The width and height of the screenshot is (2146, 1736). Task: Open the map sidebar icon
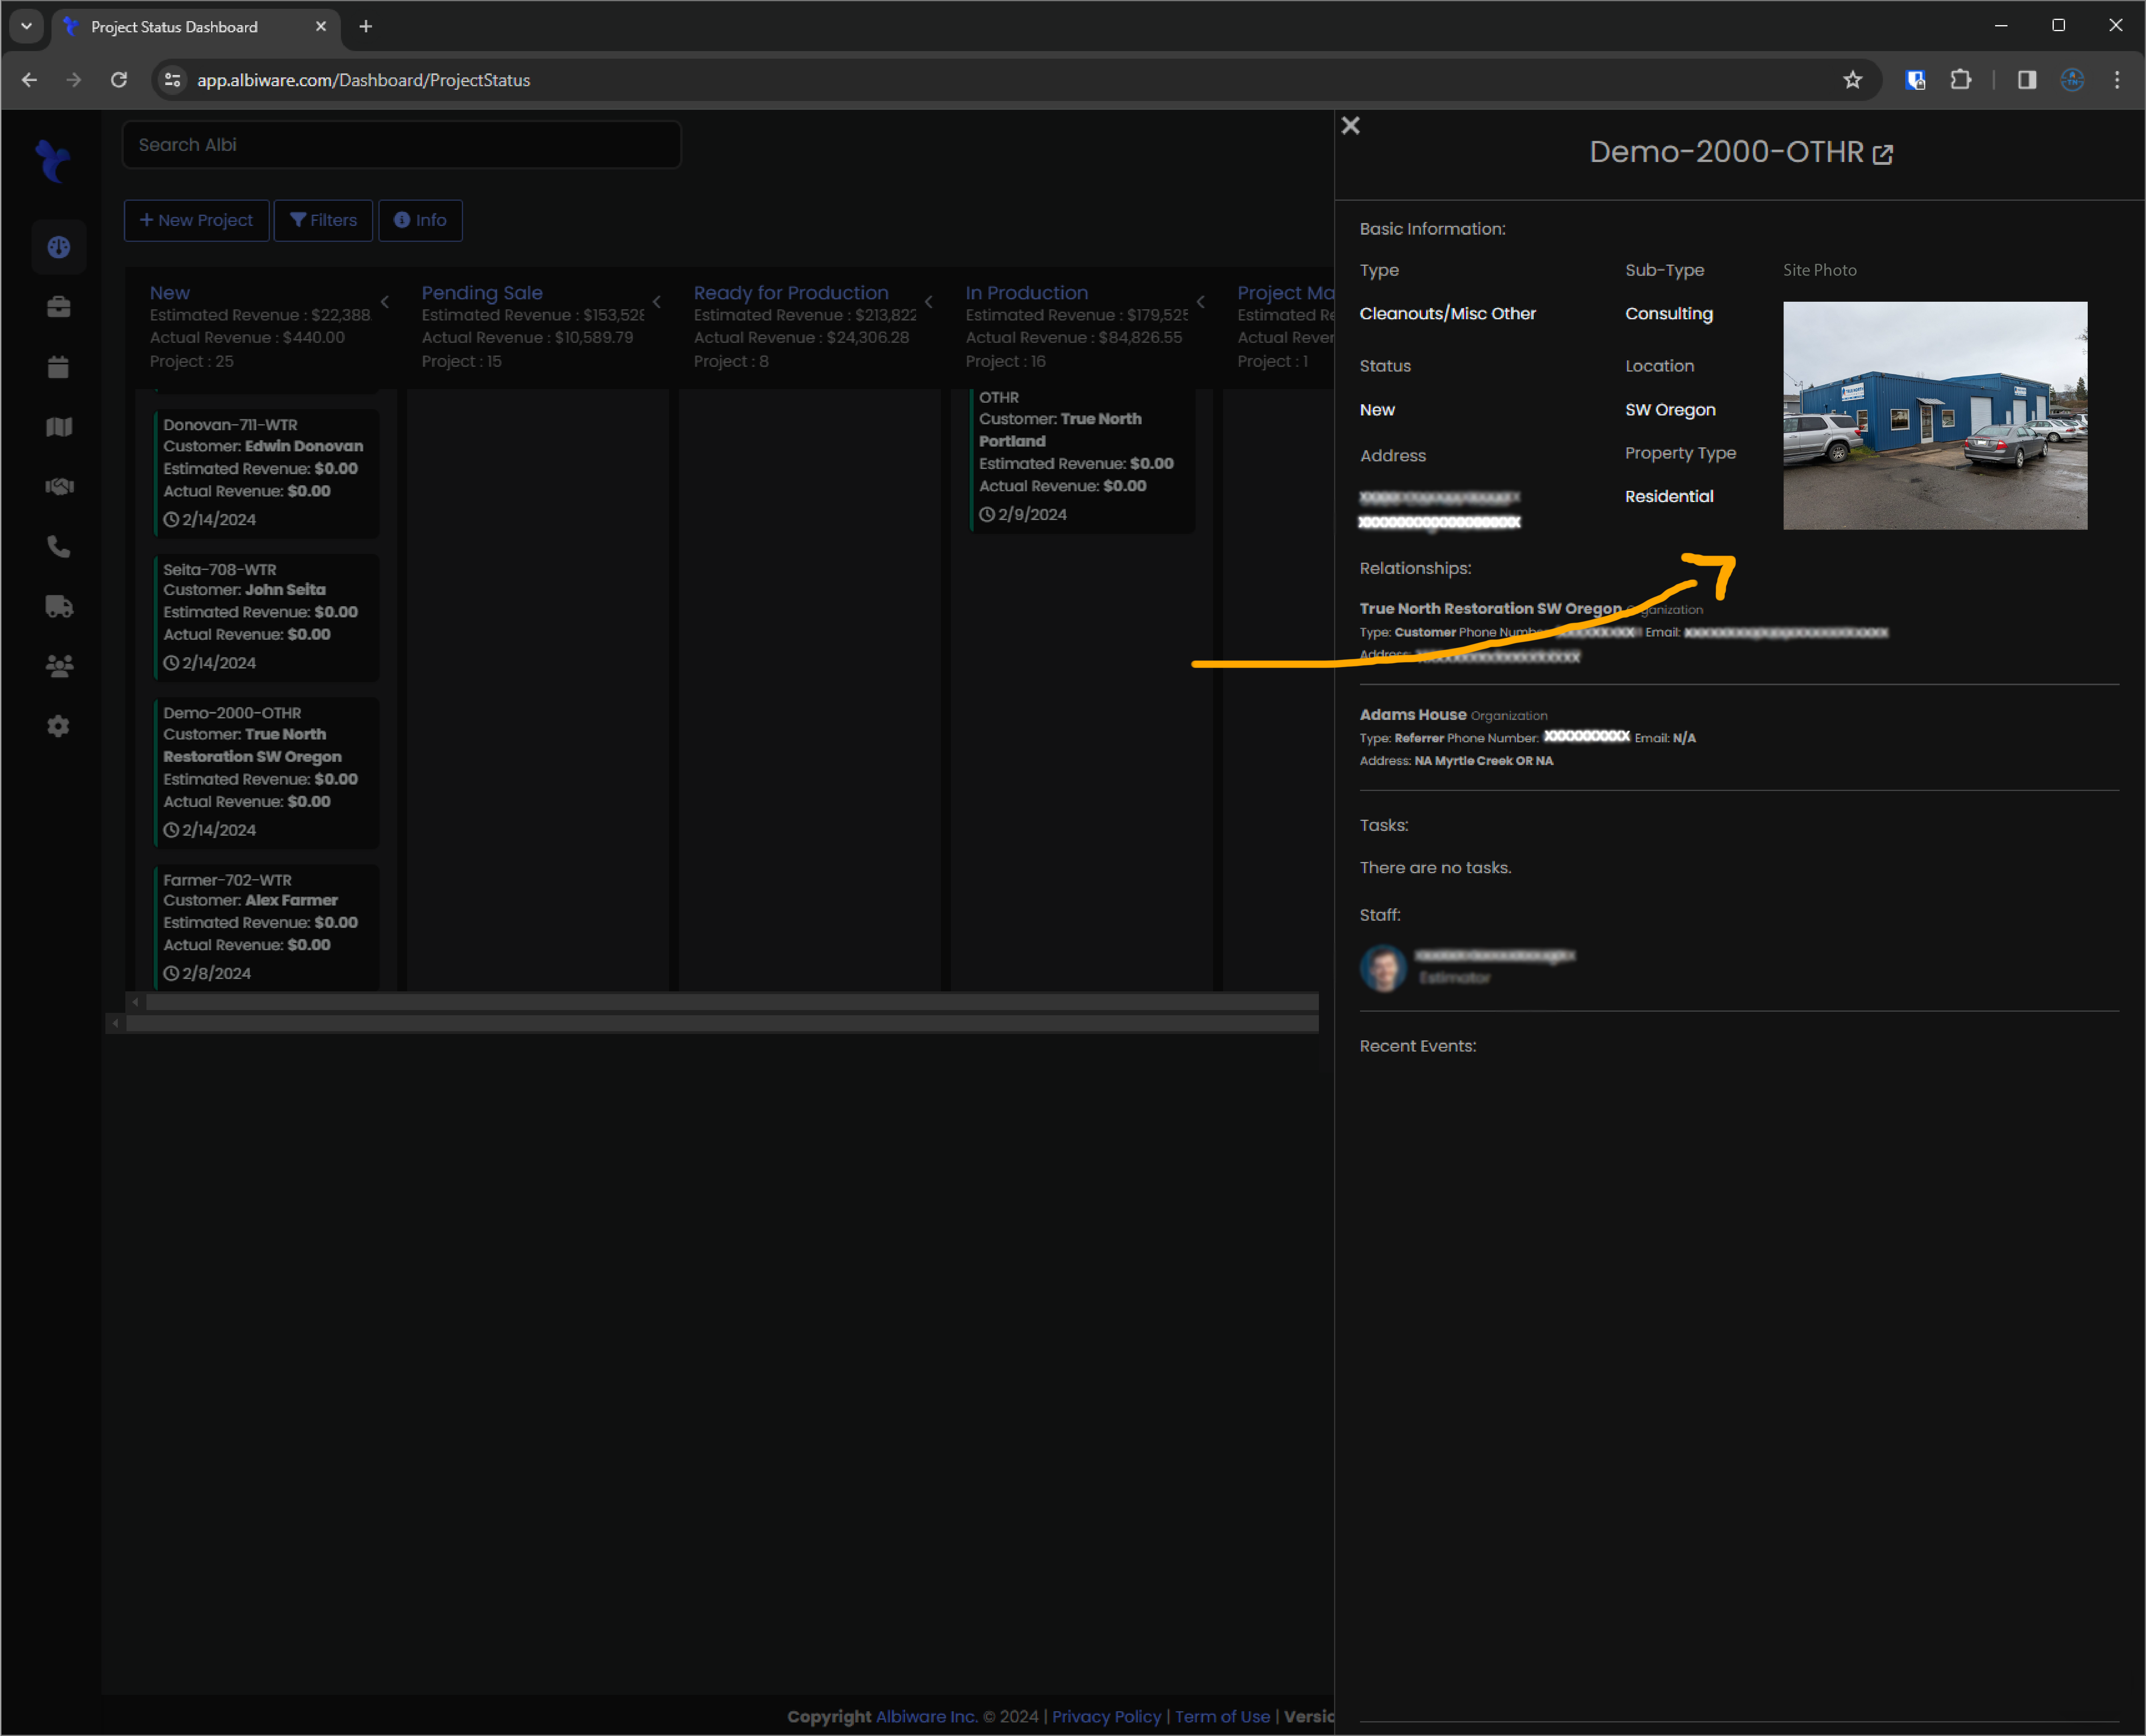click(59, 427)
